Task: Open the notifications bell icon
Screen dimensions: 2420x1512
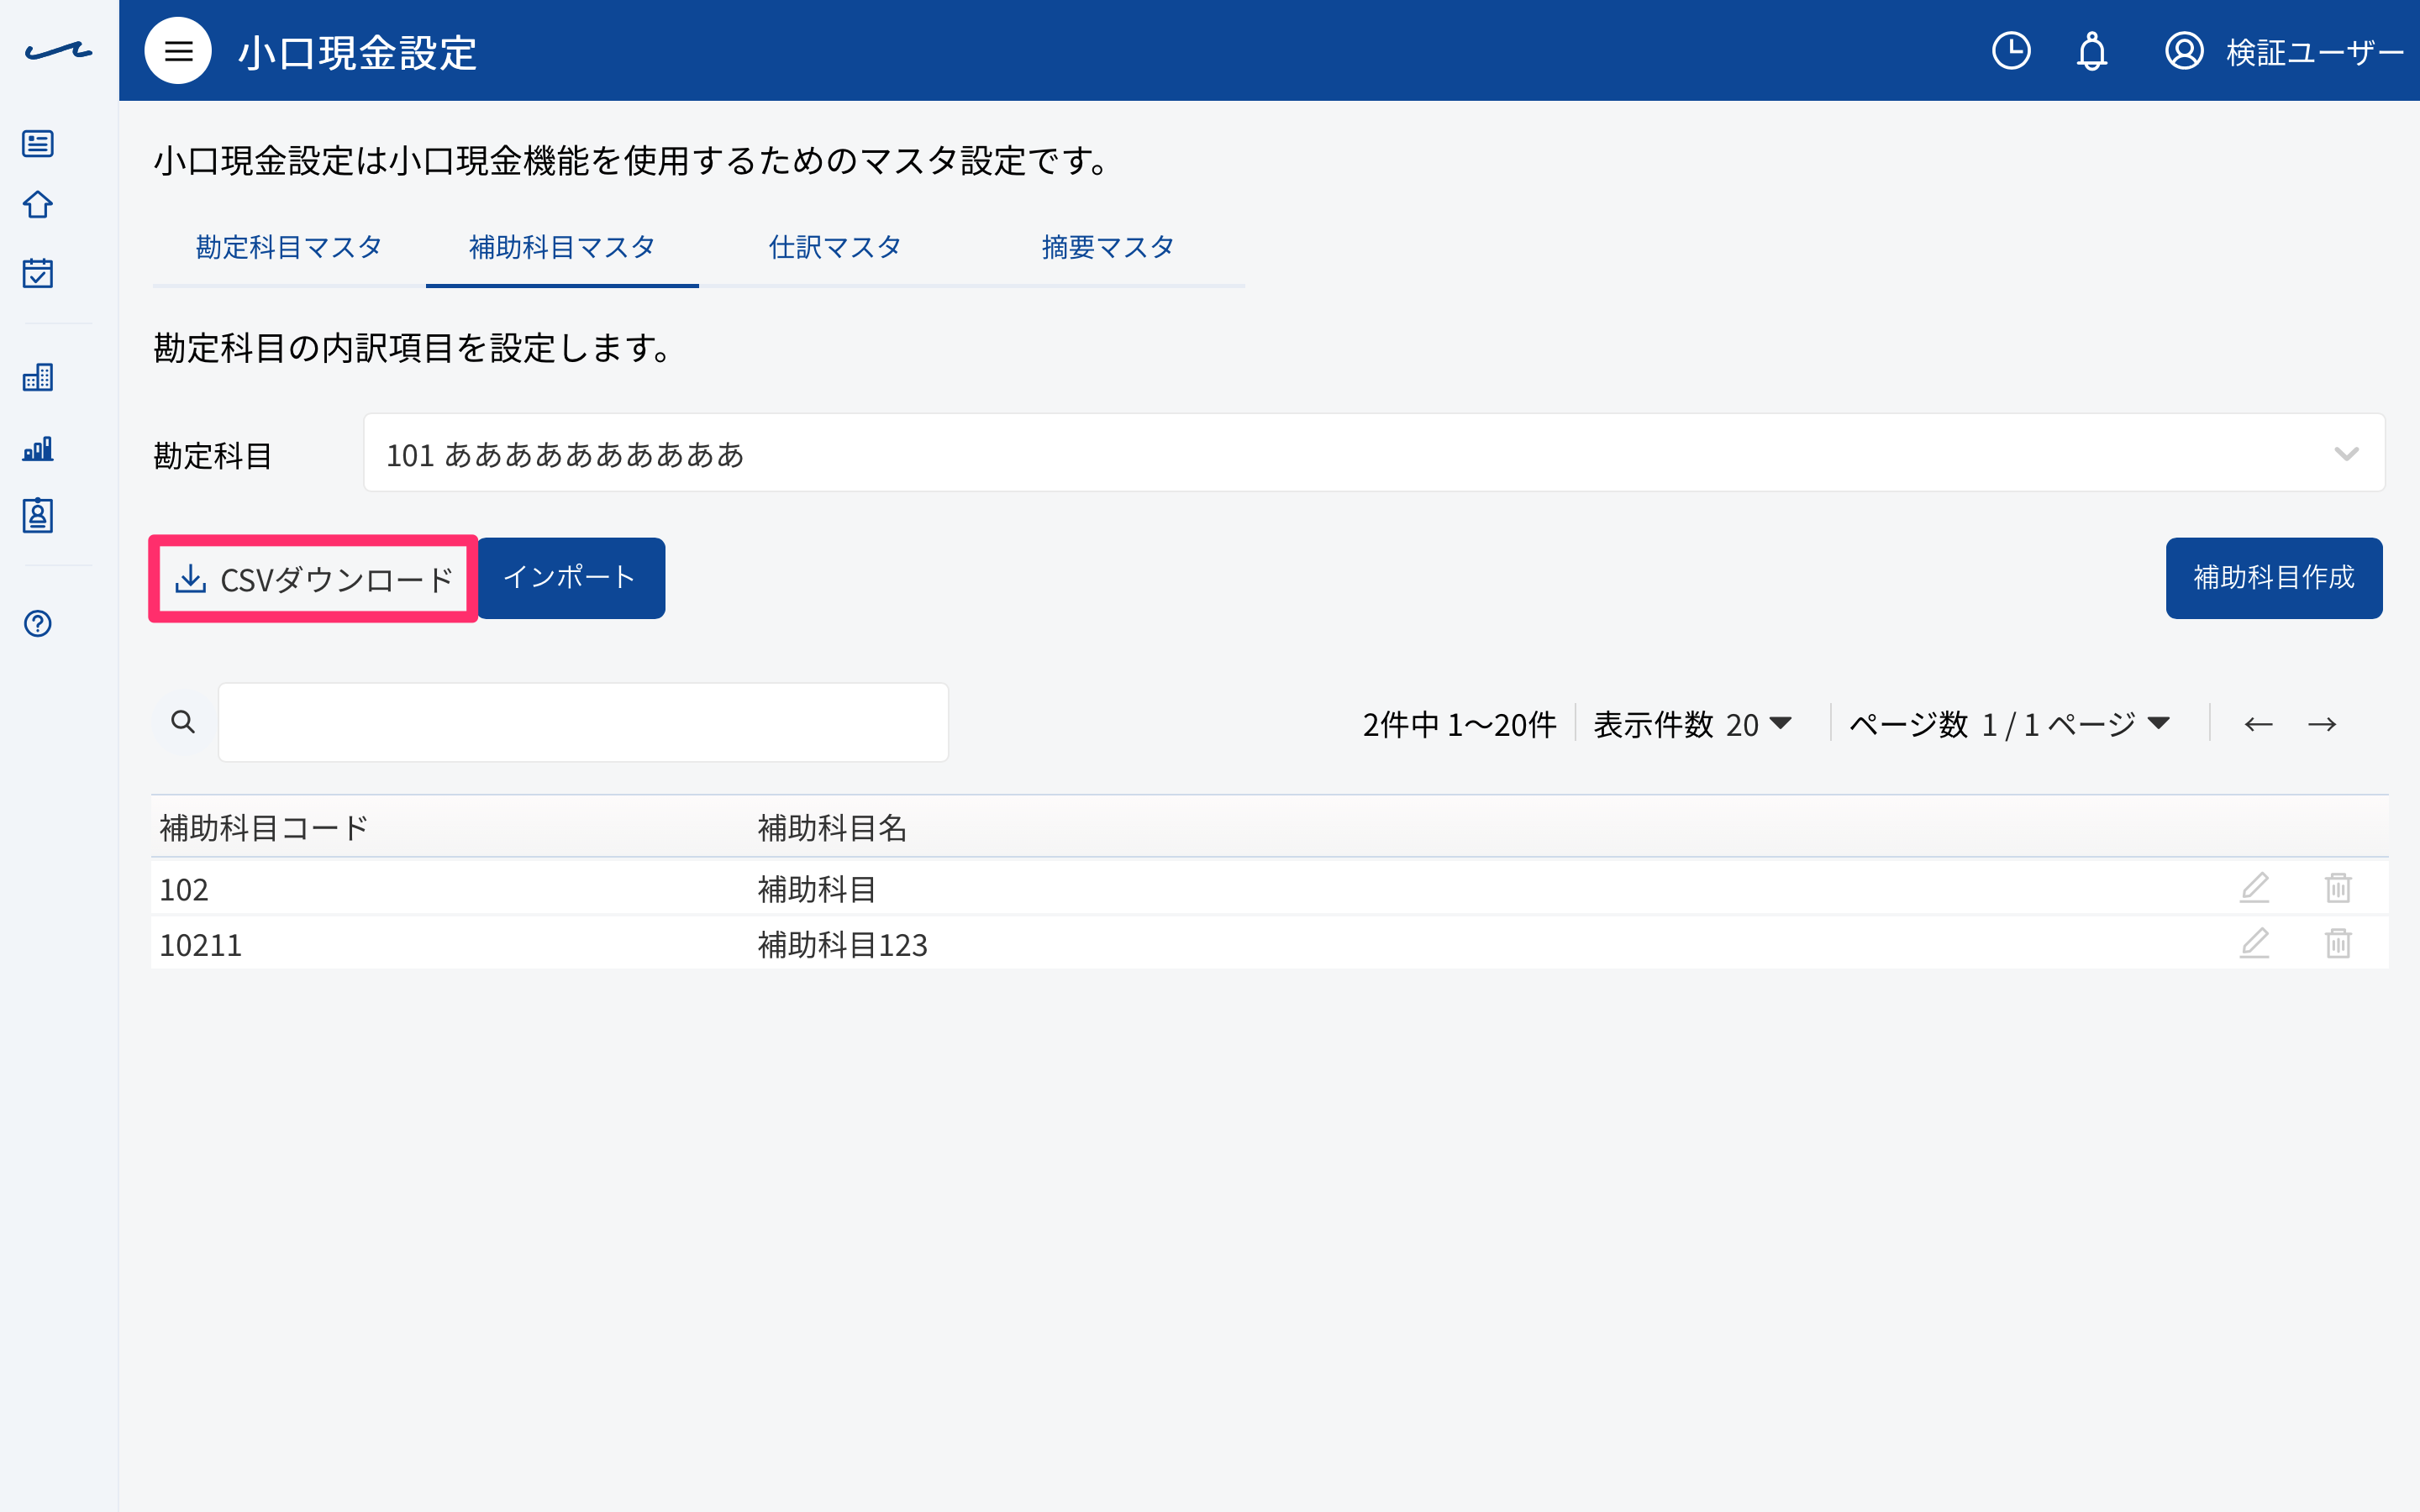Action: [x=2092, y=51]
